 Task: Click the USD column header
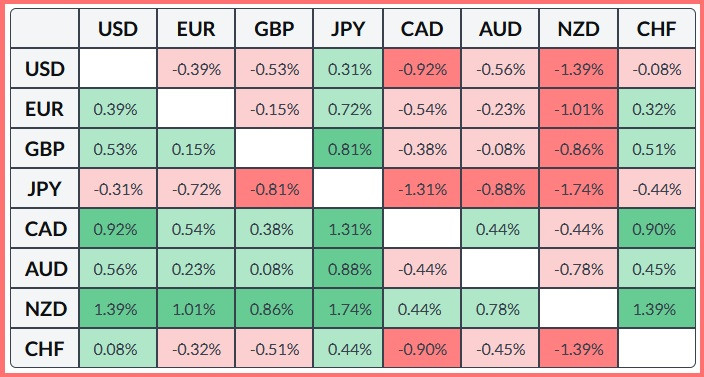click(118, 28)
